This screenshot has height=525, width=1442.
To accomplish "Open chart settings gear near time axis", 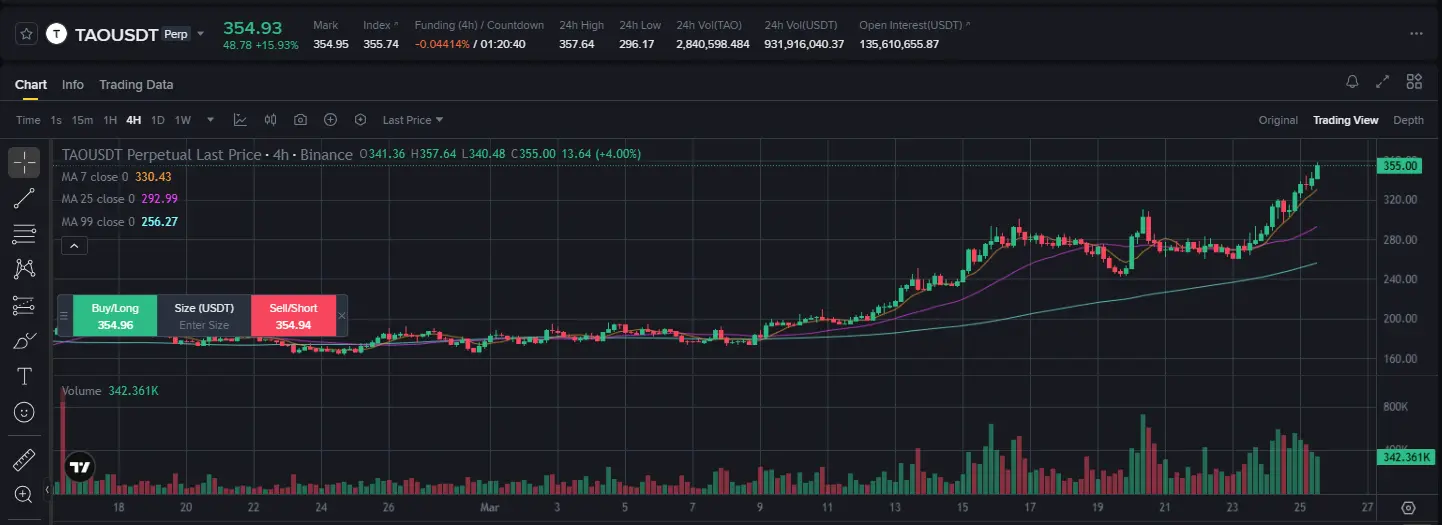I will [x=1409, y=508].
